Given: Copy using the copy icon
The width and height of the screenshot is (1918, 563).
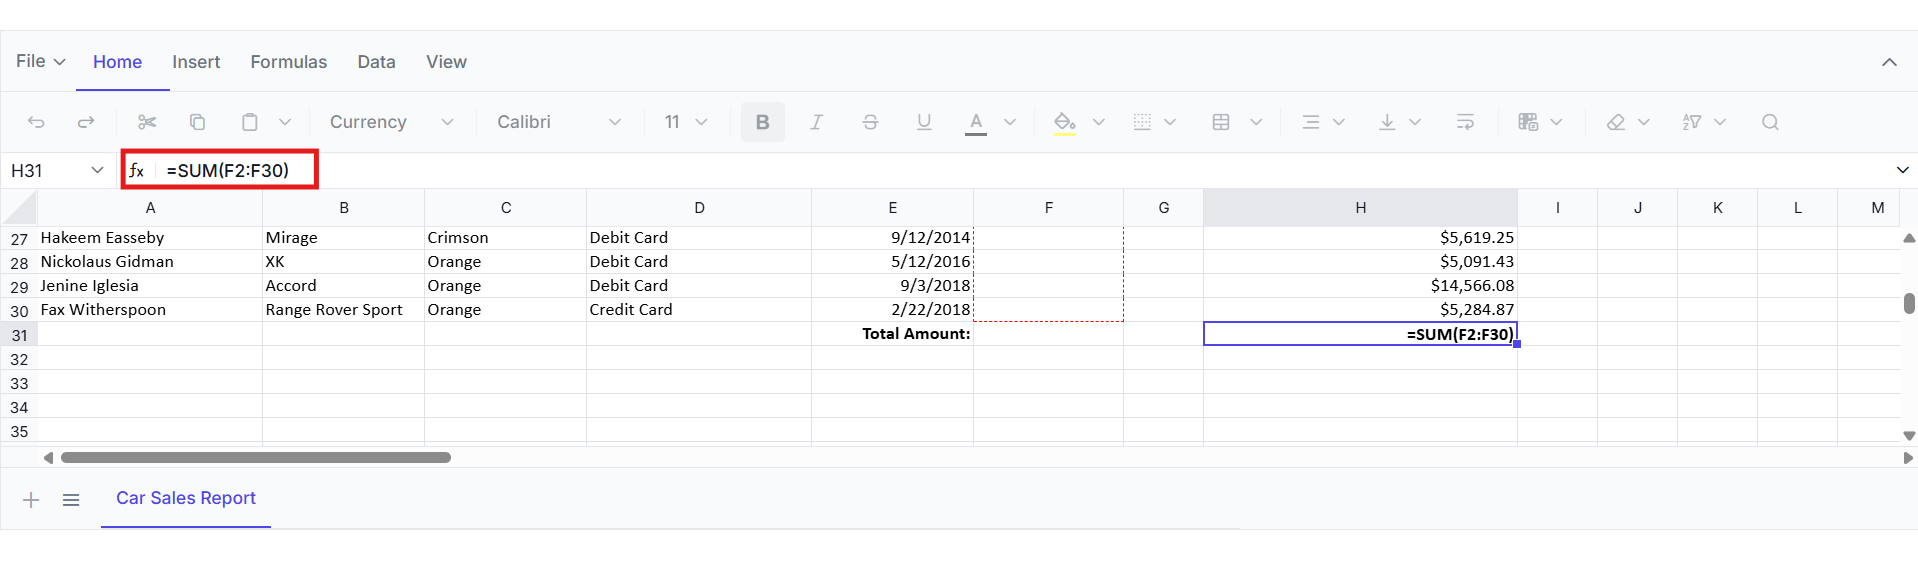Looking at the screenshot, I should (197, 122).
